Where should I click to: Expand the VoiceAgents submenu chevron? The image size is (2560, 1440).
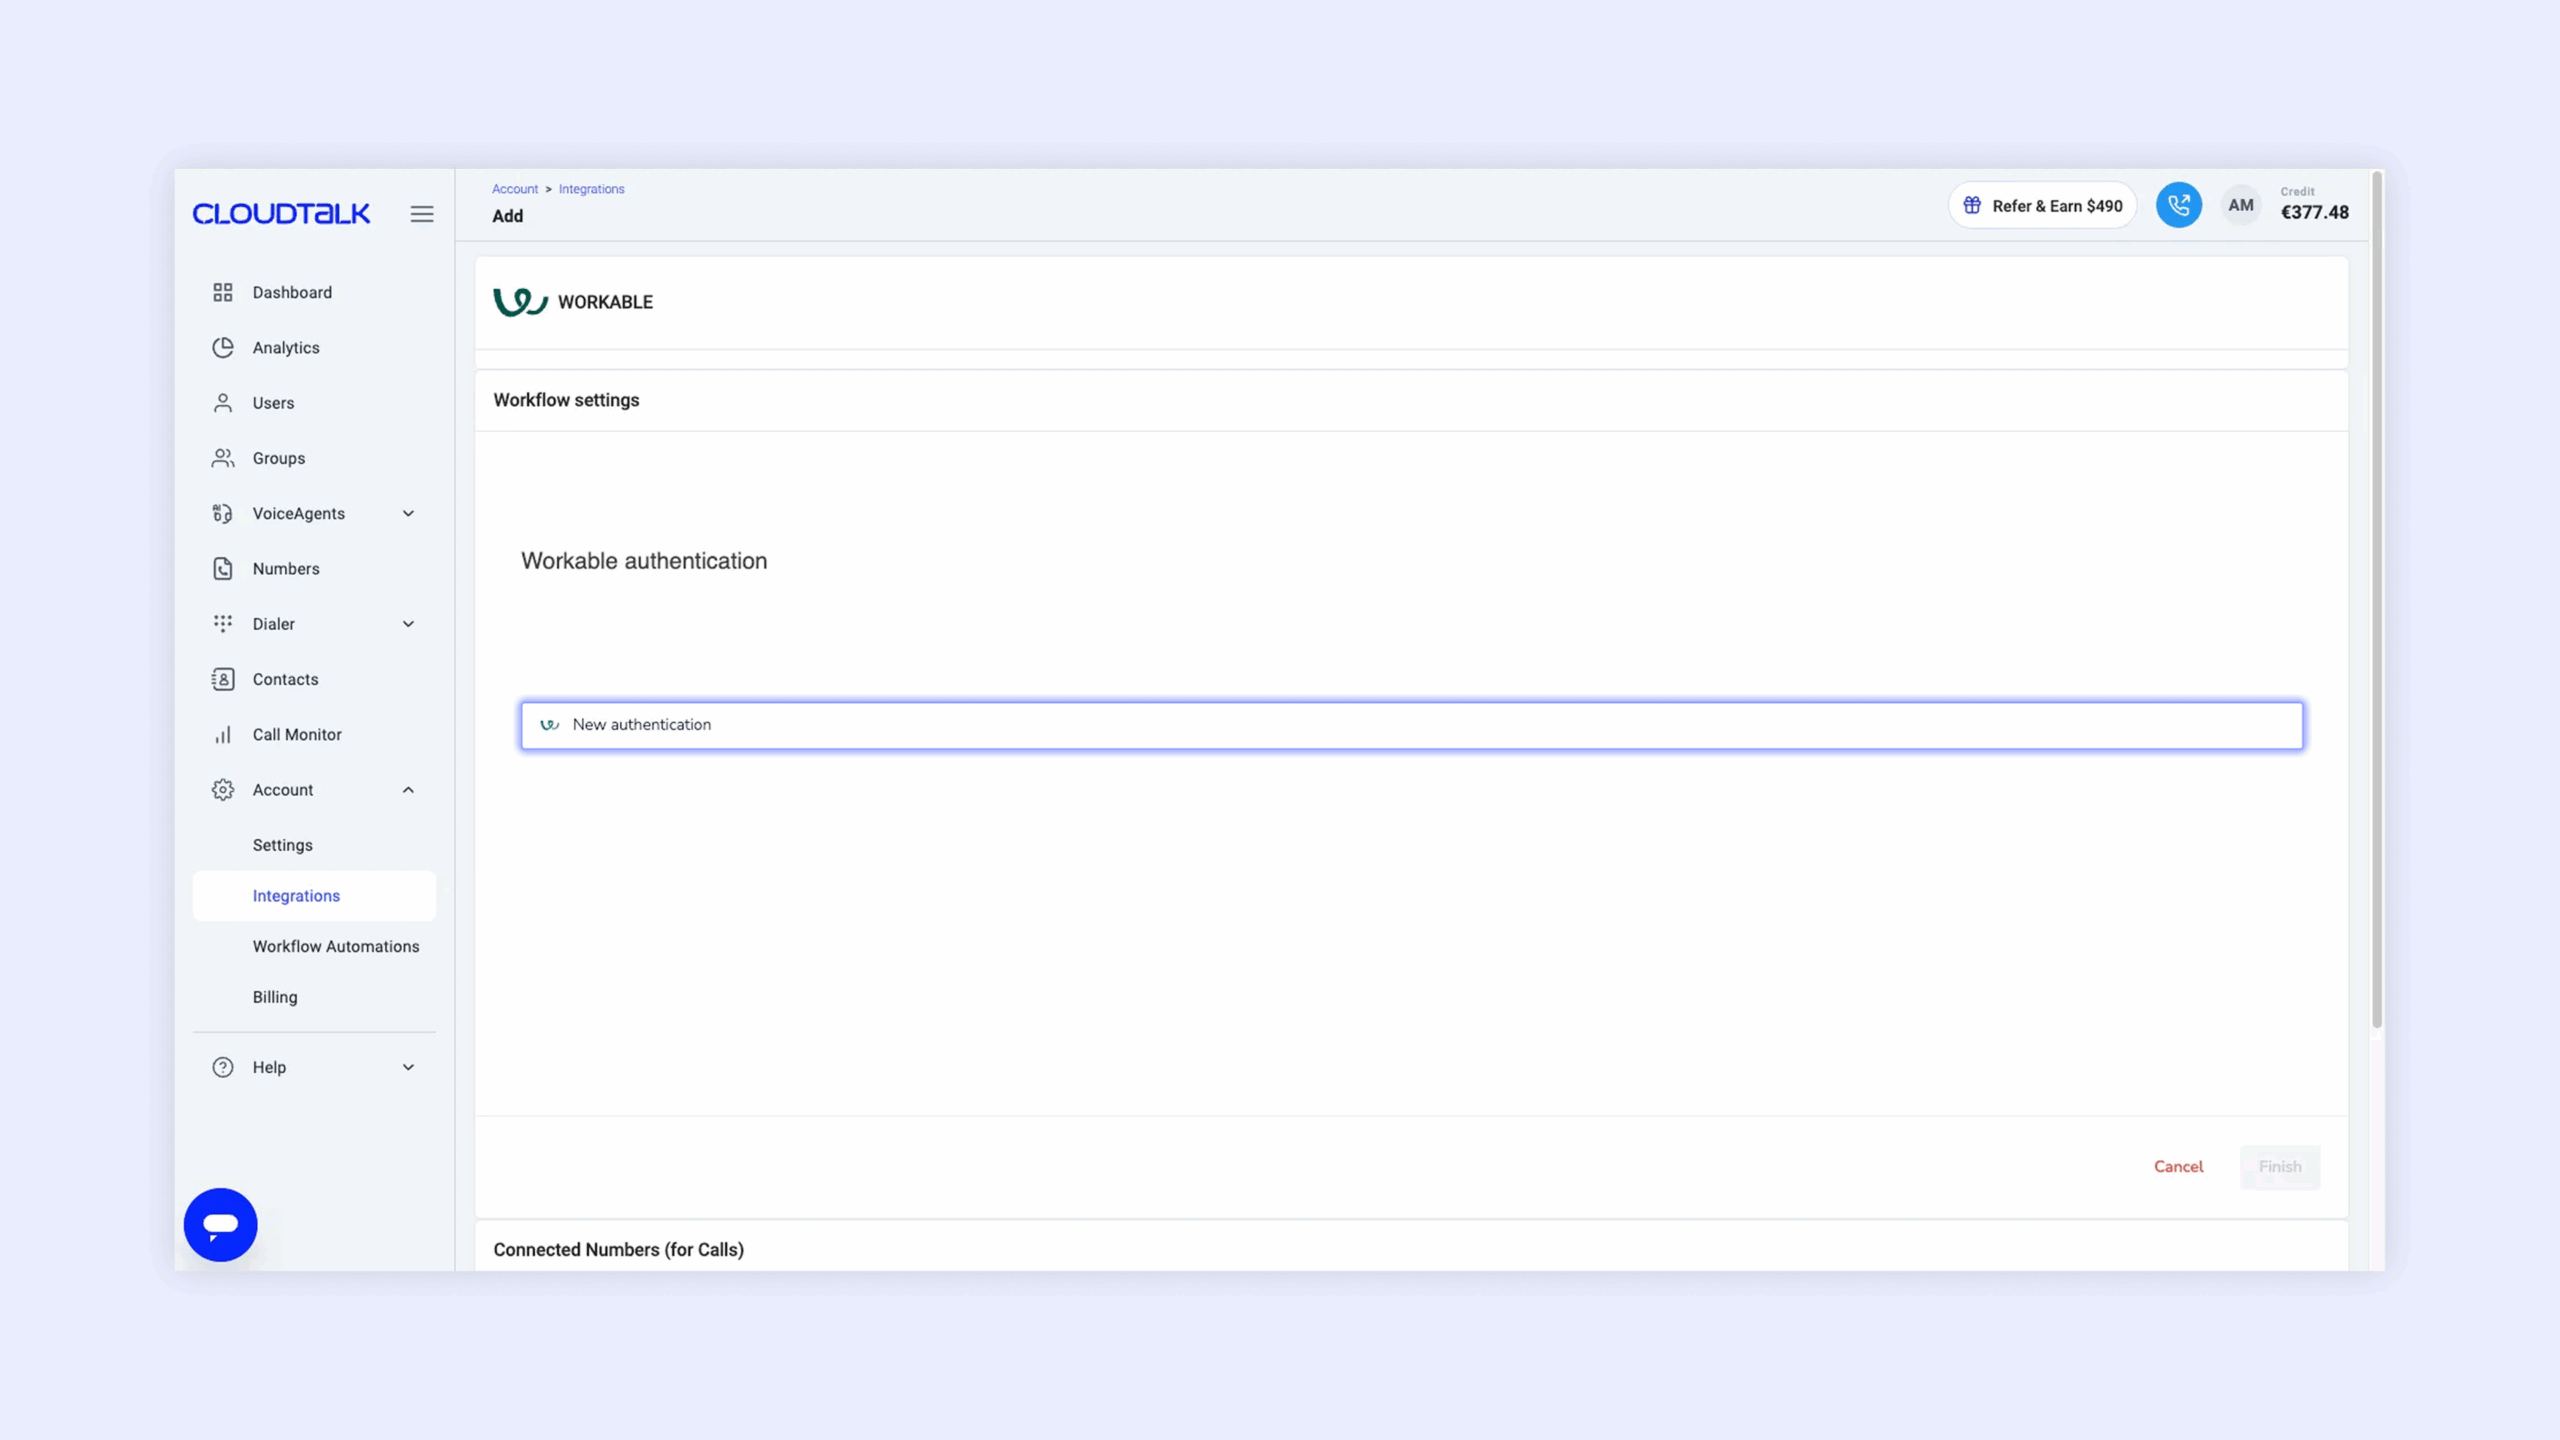tap(408, 513)
